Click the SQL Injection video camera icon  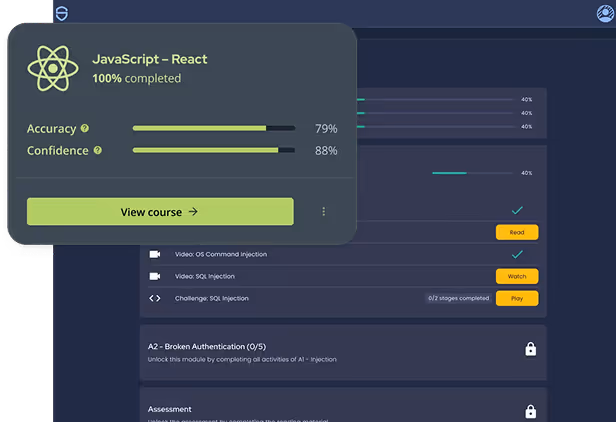point(155,276)
